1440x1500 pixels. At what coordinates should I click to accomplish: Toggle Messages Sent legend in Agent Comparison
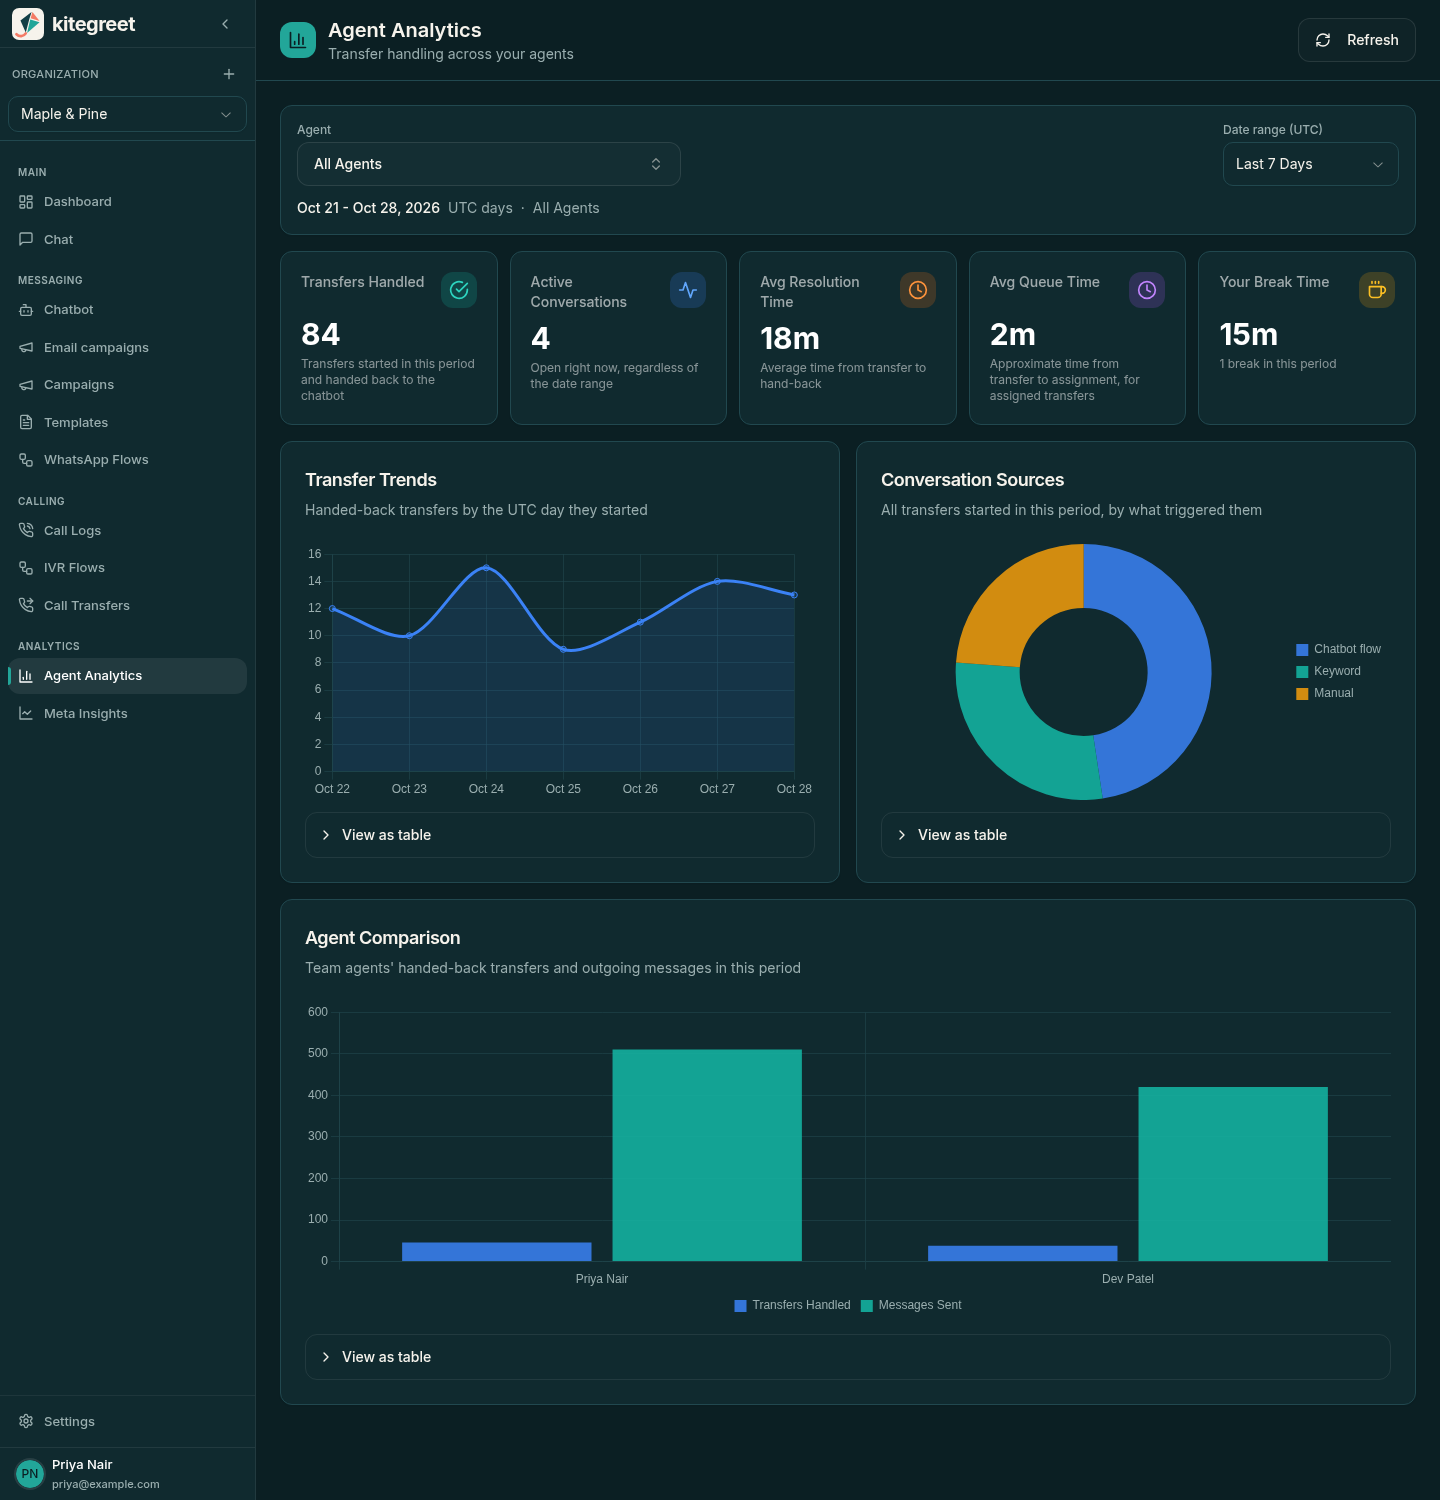tap(911, 1305)
